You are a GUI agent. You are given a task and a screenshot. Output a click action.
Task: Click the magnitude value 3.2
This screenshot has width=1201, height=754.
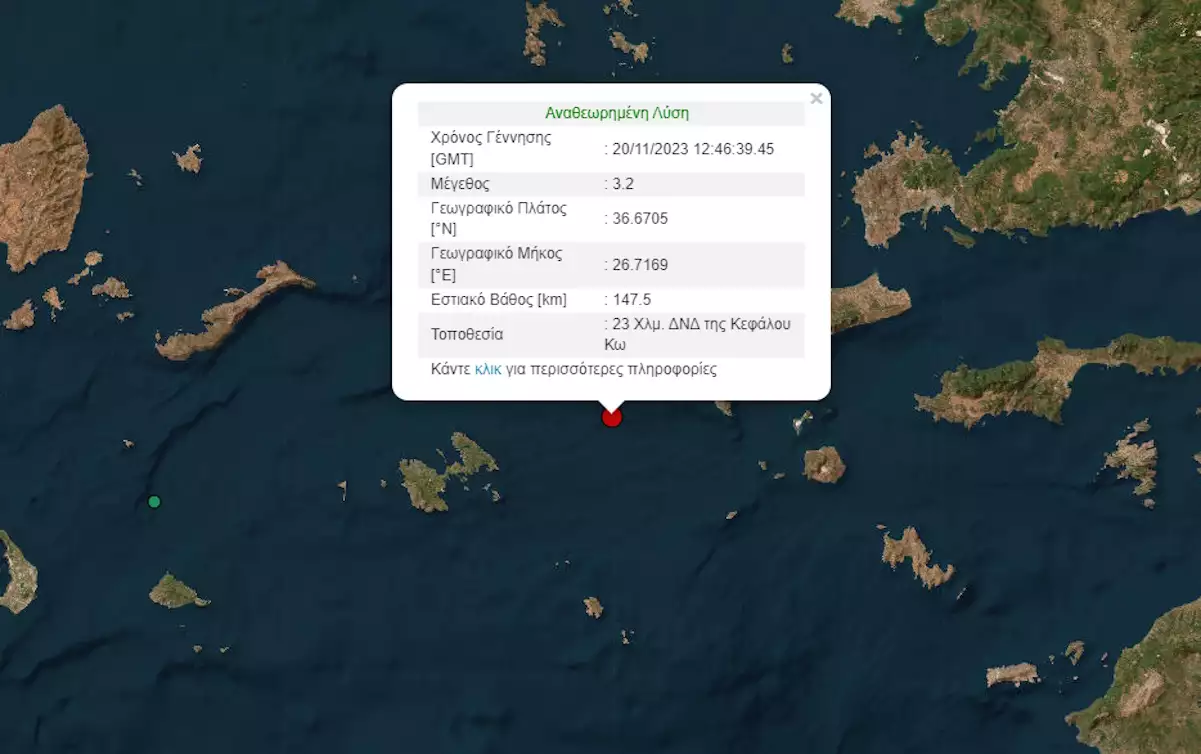(x=623, y=184)
